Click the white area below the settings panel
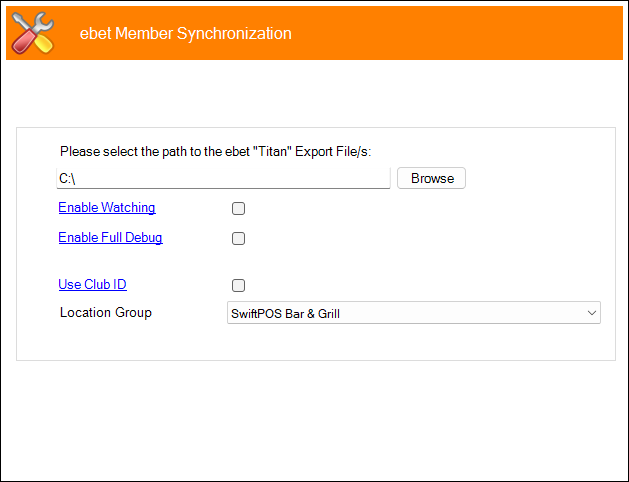629x482 pixels. (x=314, y=419)
